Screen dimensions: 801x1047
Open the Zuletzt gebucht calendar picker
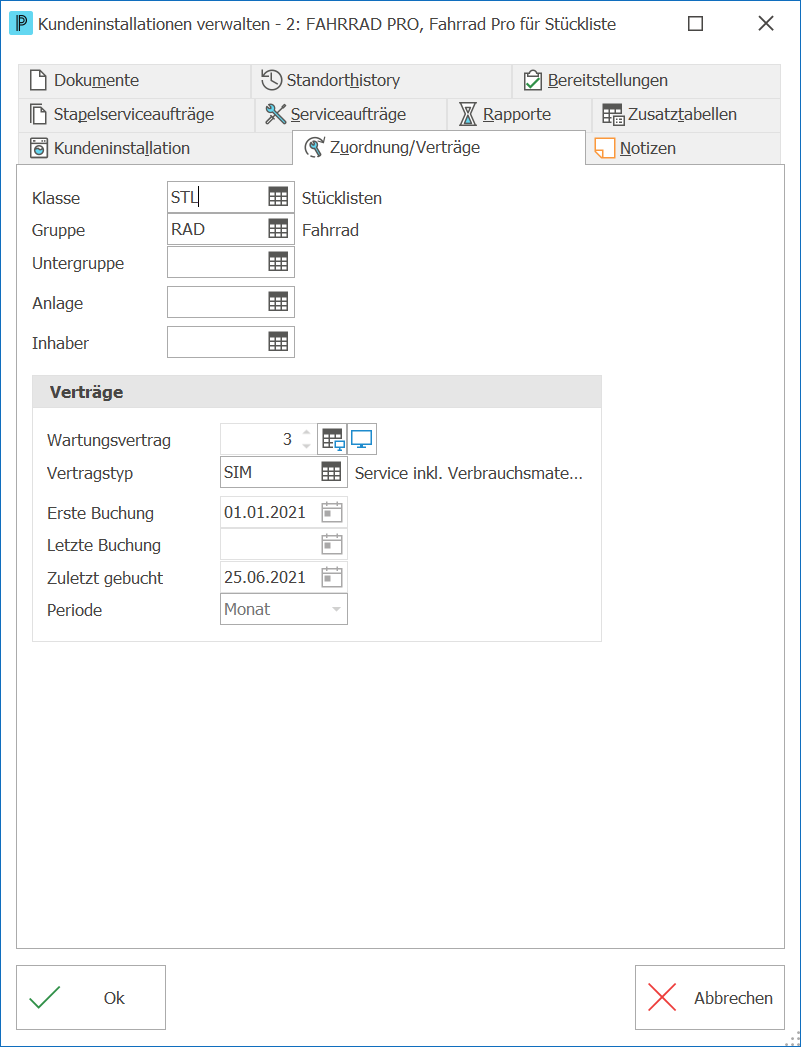(x=332, y=577)
